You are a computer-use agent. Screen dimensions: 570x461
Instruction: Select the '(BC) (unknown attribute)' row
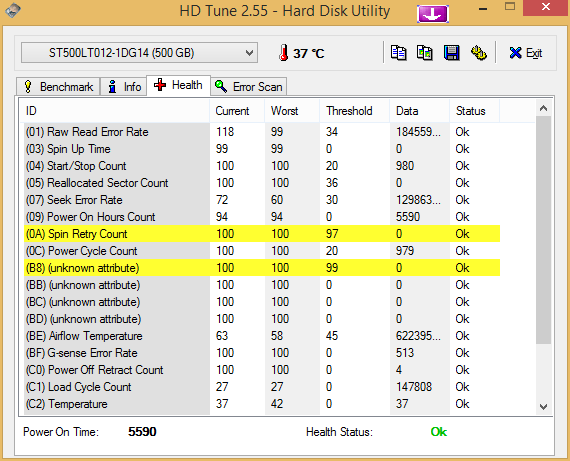click(262, 302)
